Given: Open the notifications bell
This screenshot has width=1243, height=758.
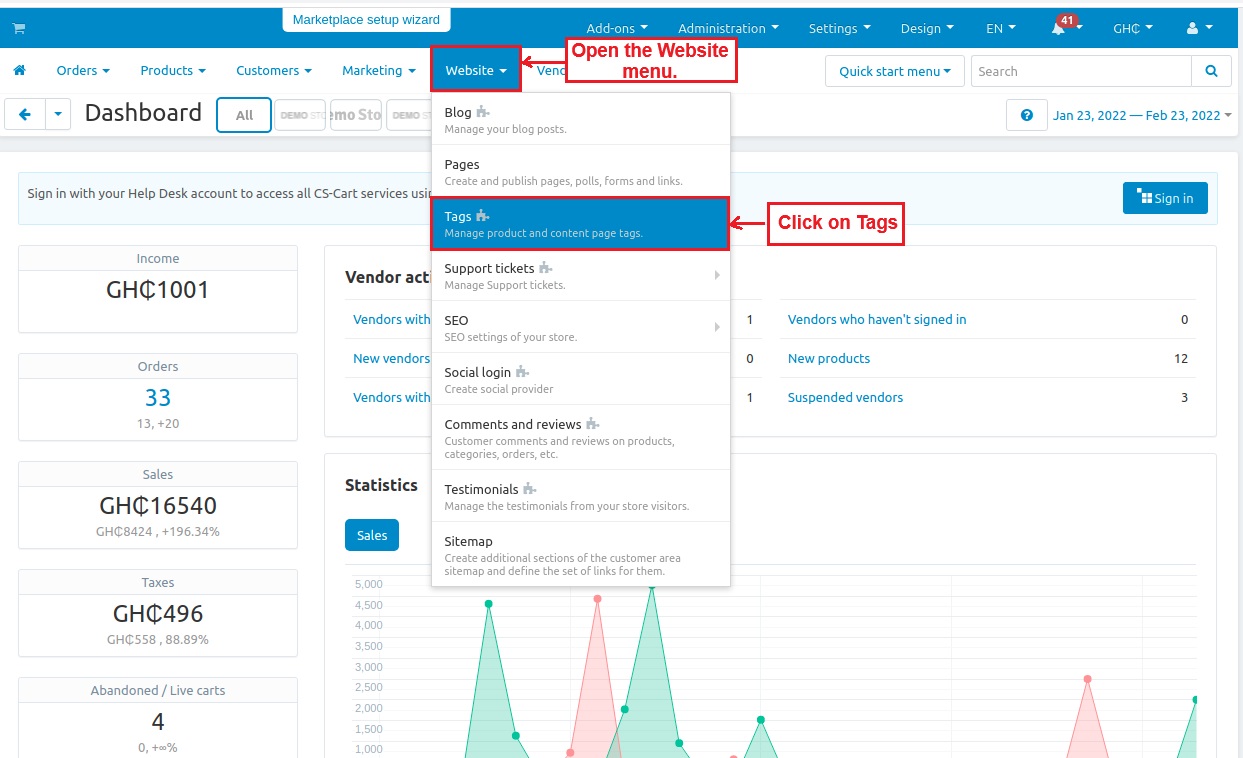Looking at the screenshot, I should click(1058, 29).
